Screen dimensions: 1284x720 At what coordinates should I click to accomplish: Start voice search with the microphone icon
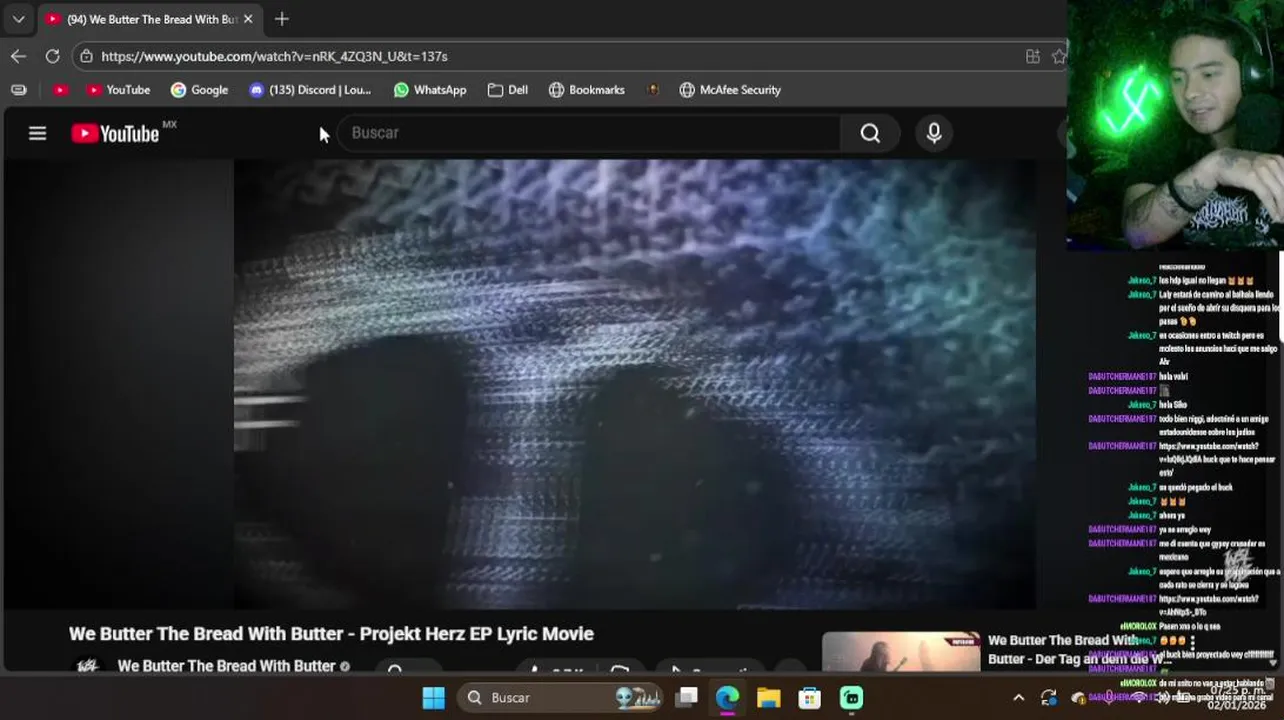pyautogui.click(x=934, y=133)
